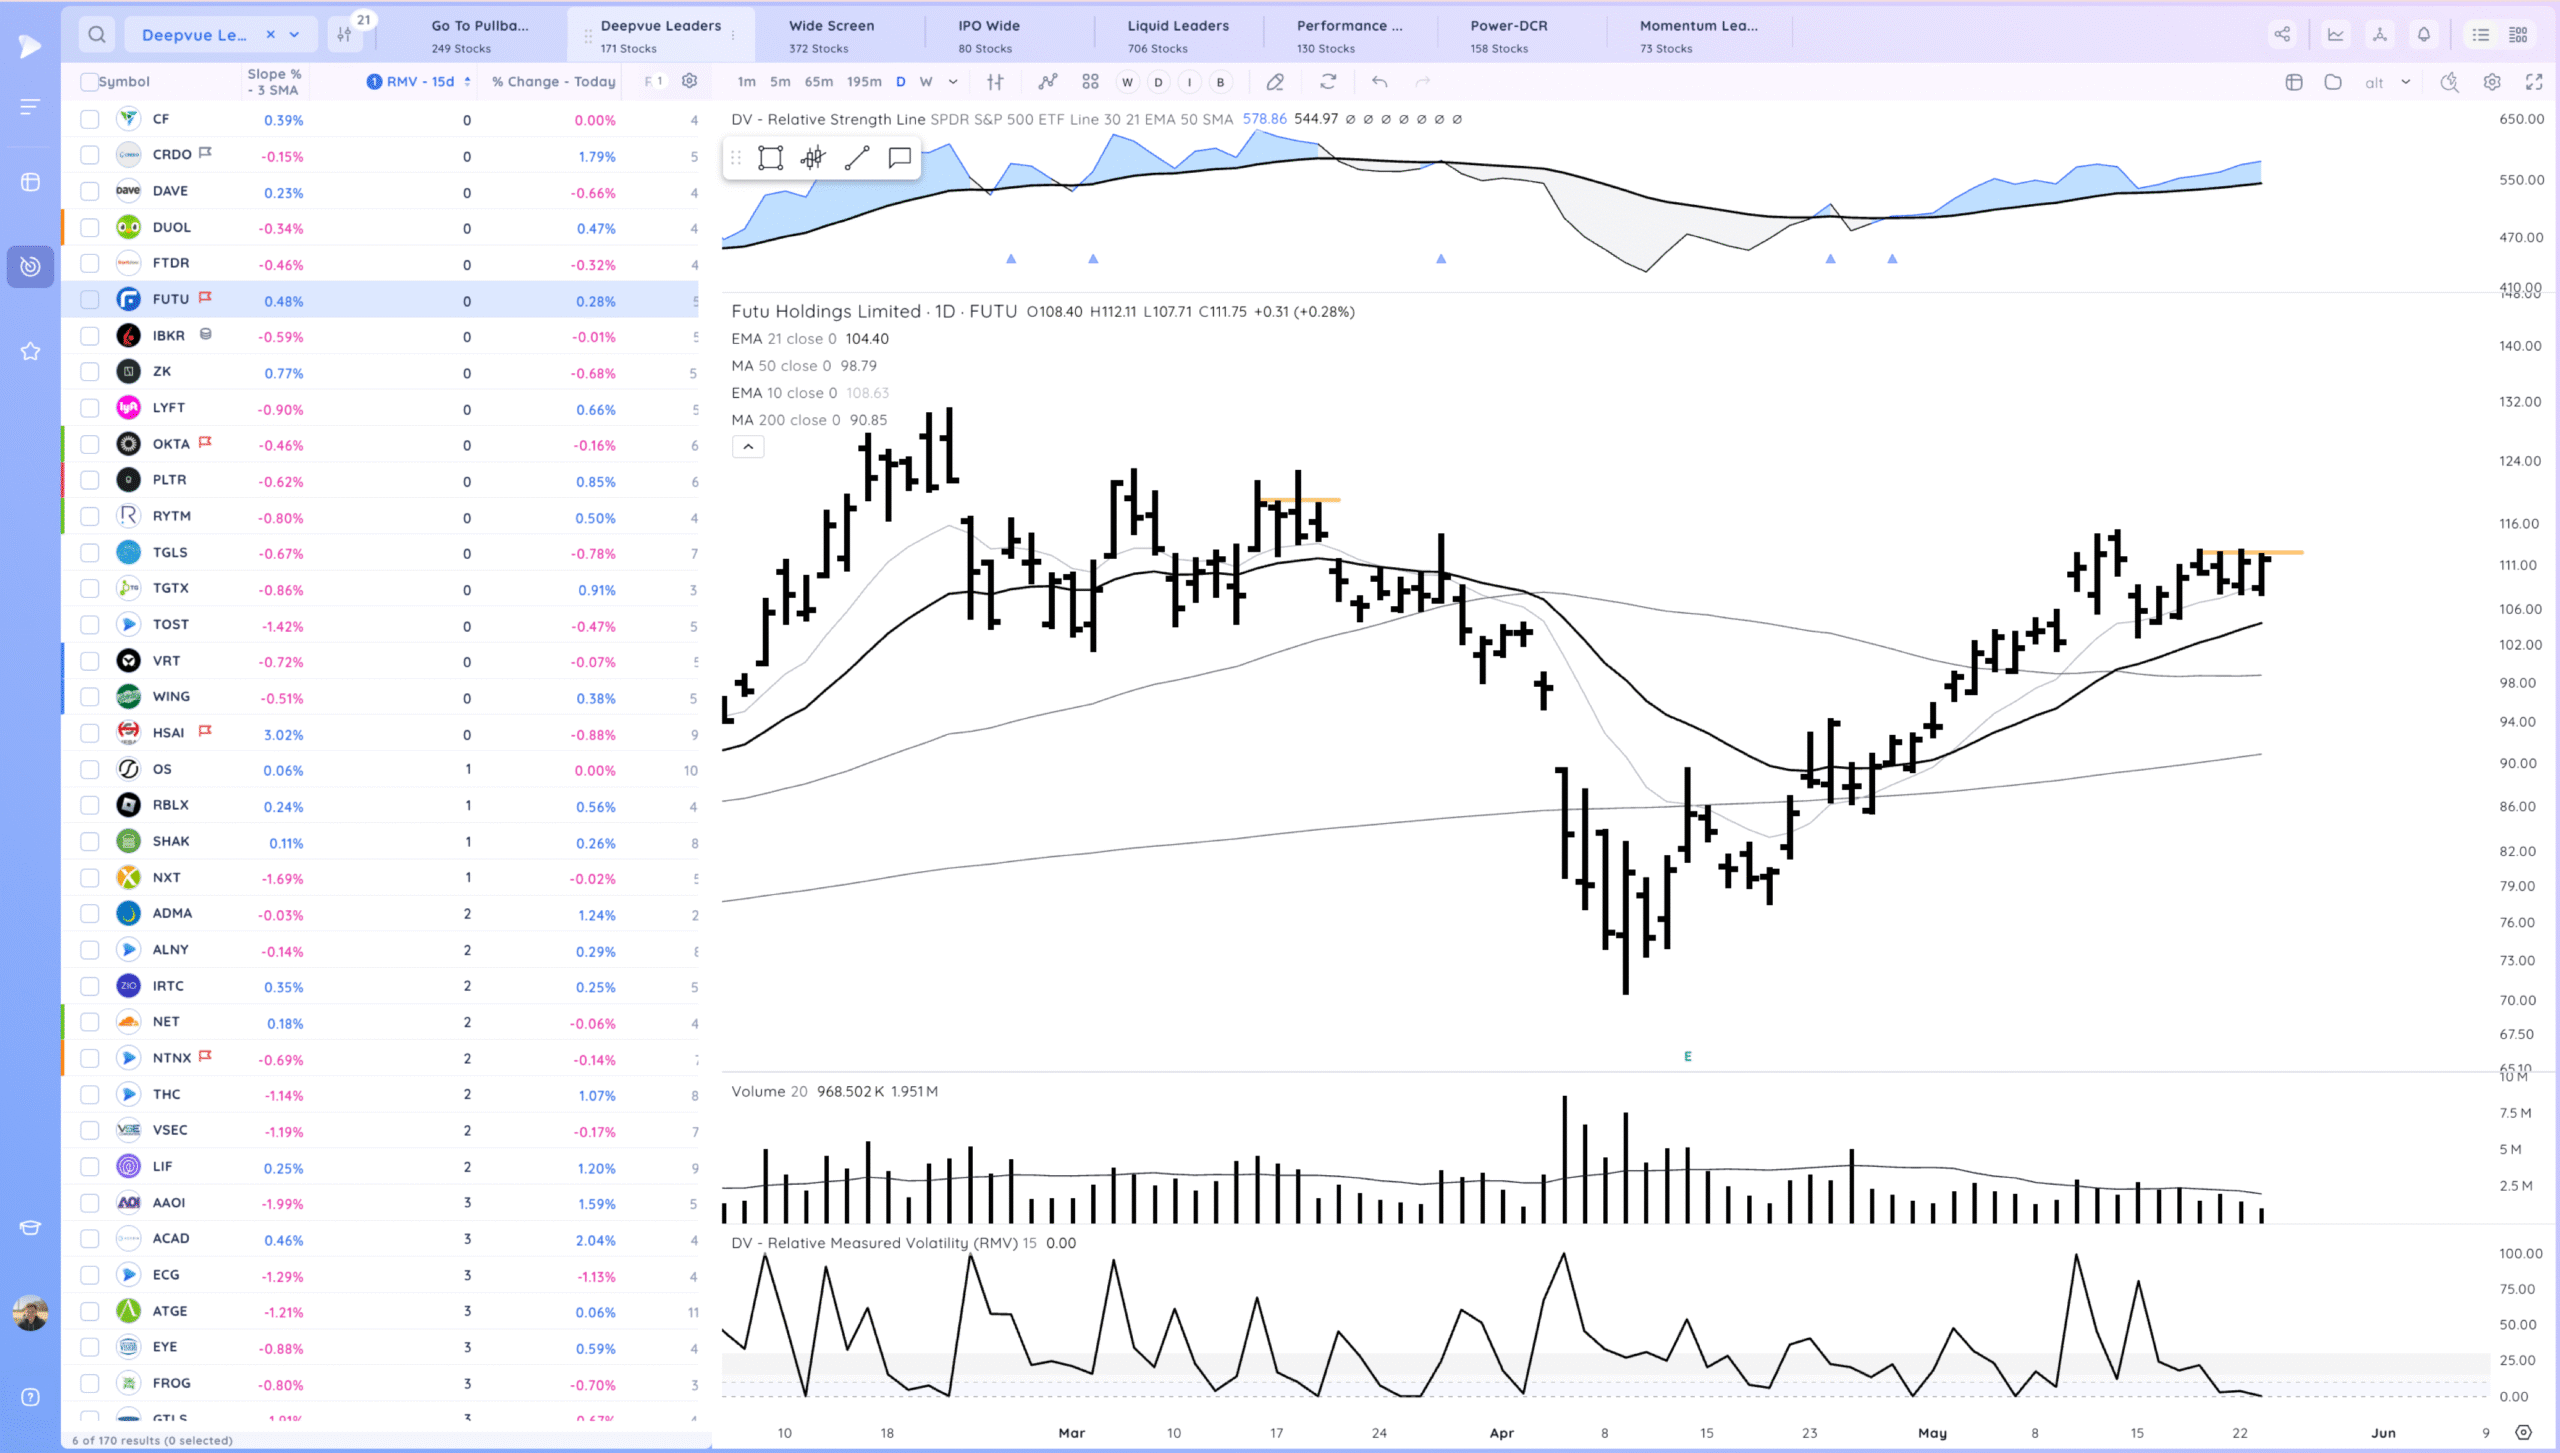The height and width of the screenshot is (1453, 2560).
Task: Open the alerts bell icon
Action: coord(2423,33)
